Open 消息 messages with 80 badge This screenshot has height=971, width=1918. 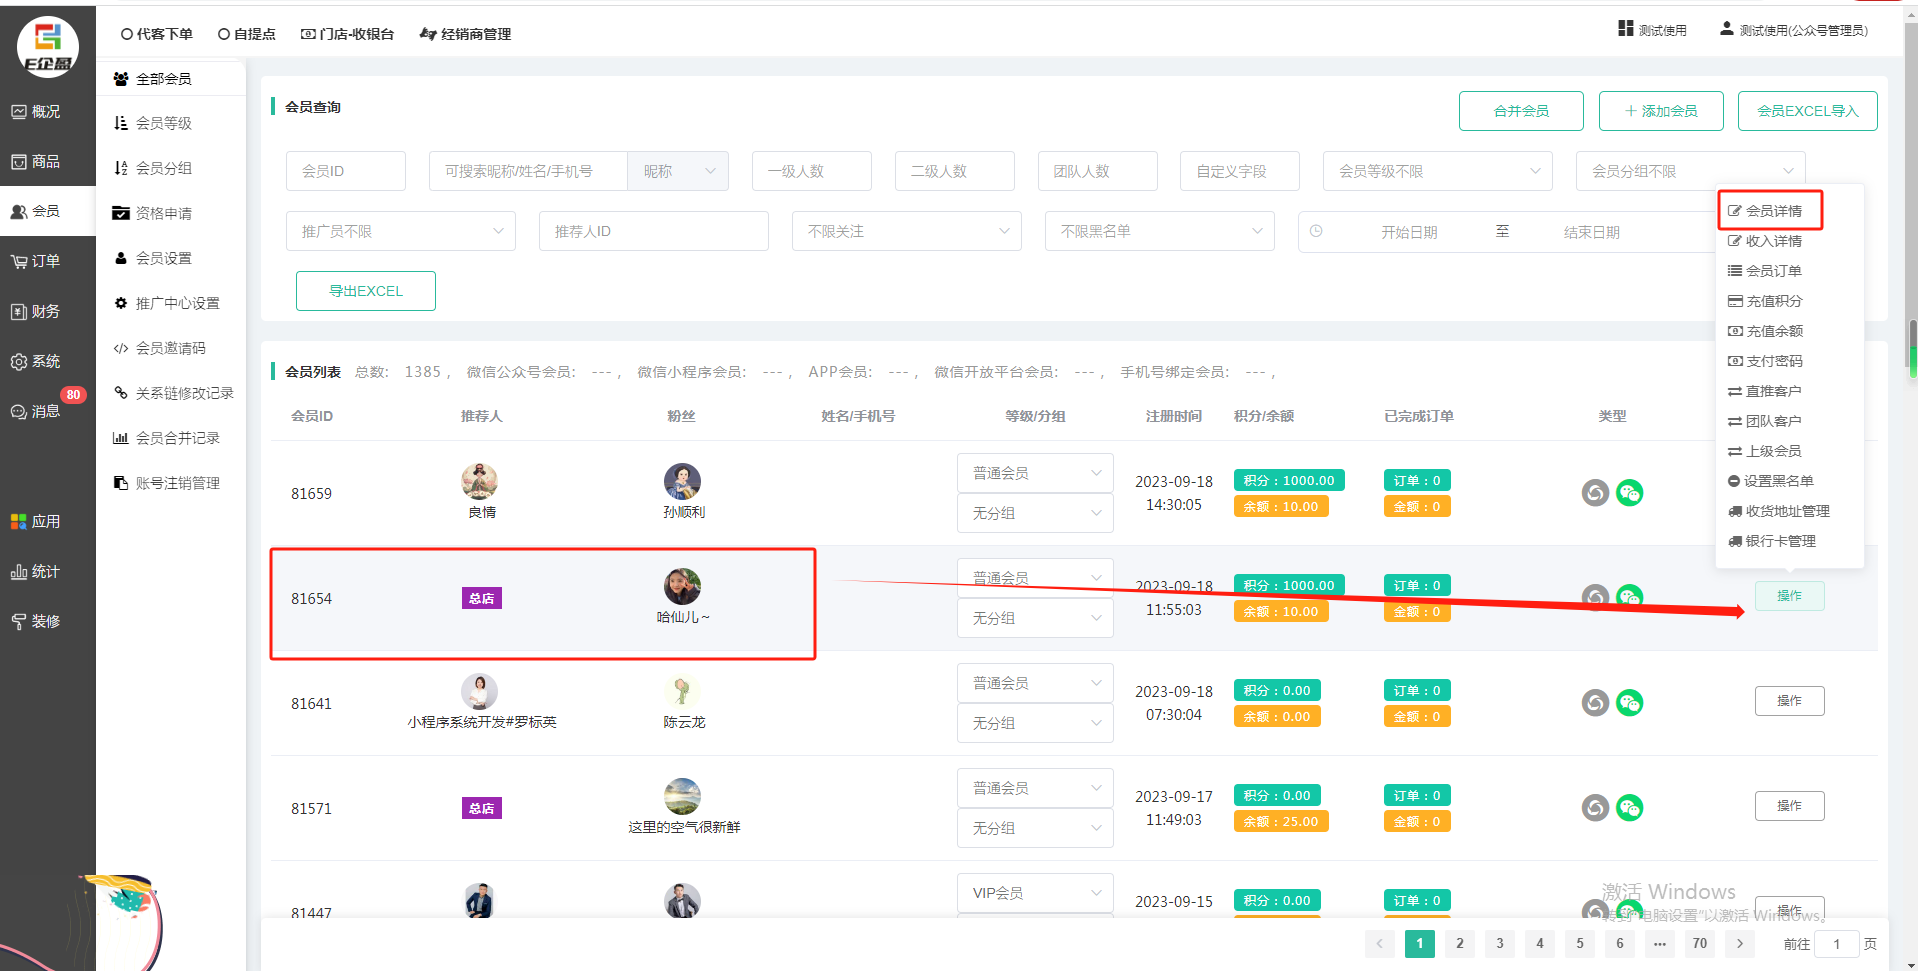(36, 412)
